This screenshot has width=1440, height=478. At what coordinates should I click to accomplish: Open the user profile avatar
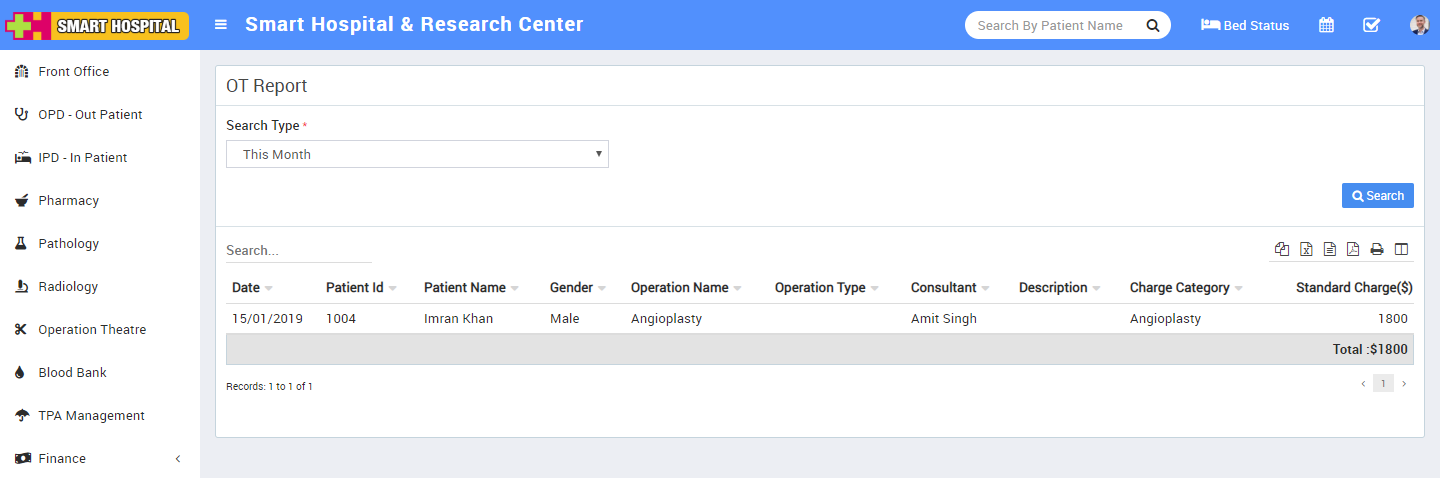(1419, 25)
